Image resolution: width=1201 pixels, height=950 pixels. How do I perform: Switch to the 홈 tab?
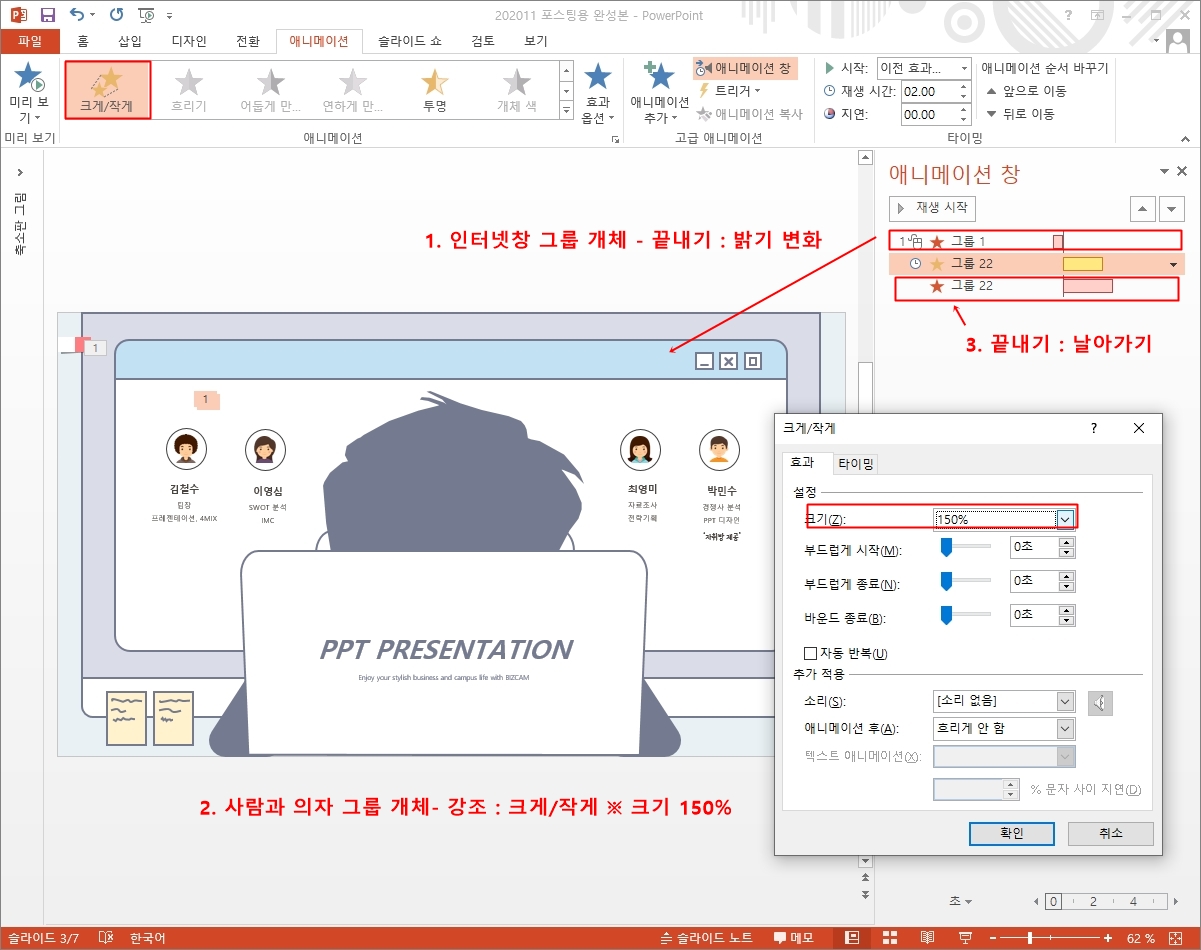pyautogui.click(x=83, y=41)
